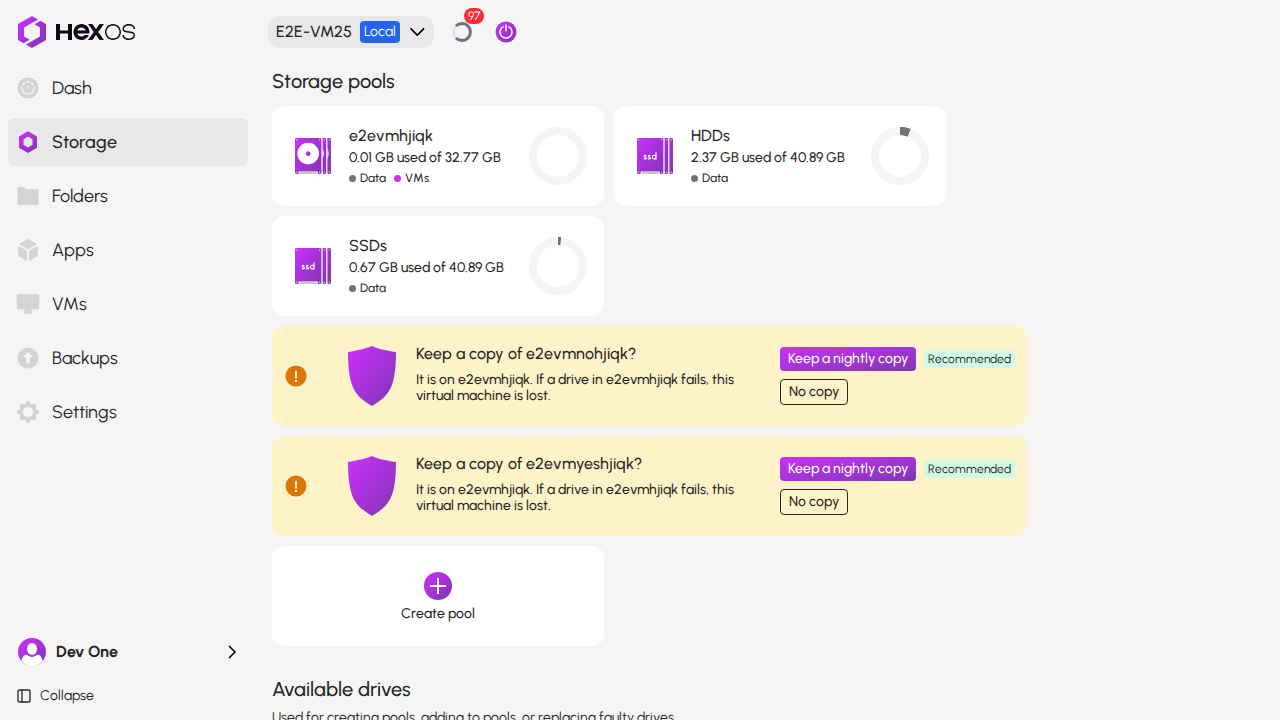
Task: Click the e2evmhjiqk pool disk icon
Action: pos(313,156)
